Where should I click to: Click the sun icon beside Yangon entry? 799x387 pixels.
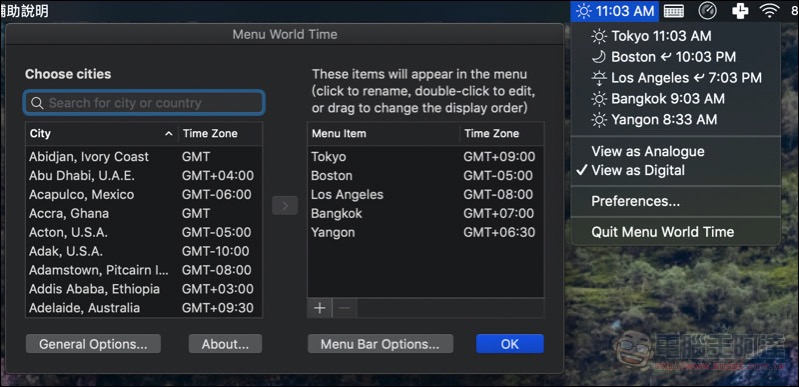(599, 120)
